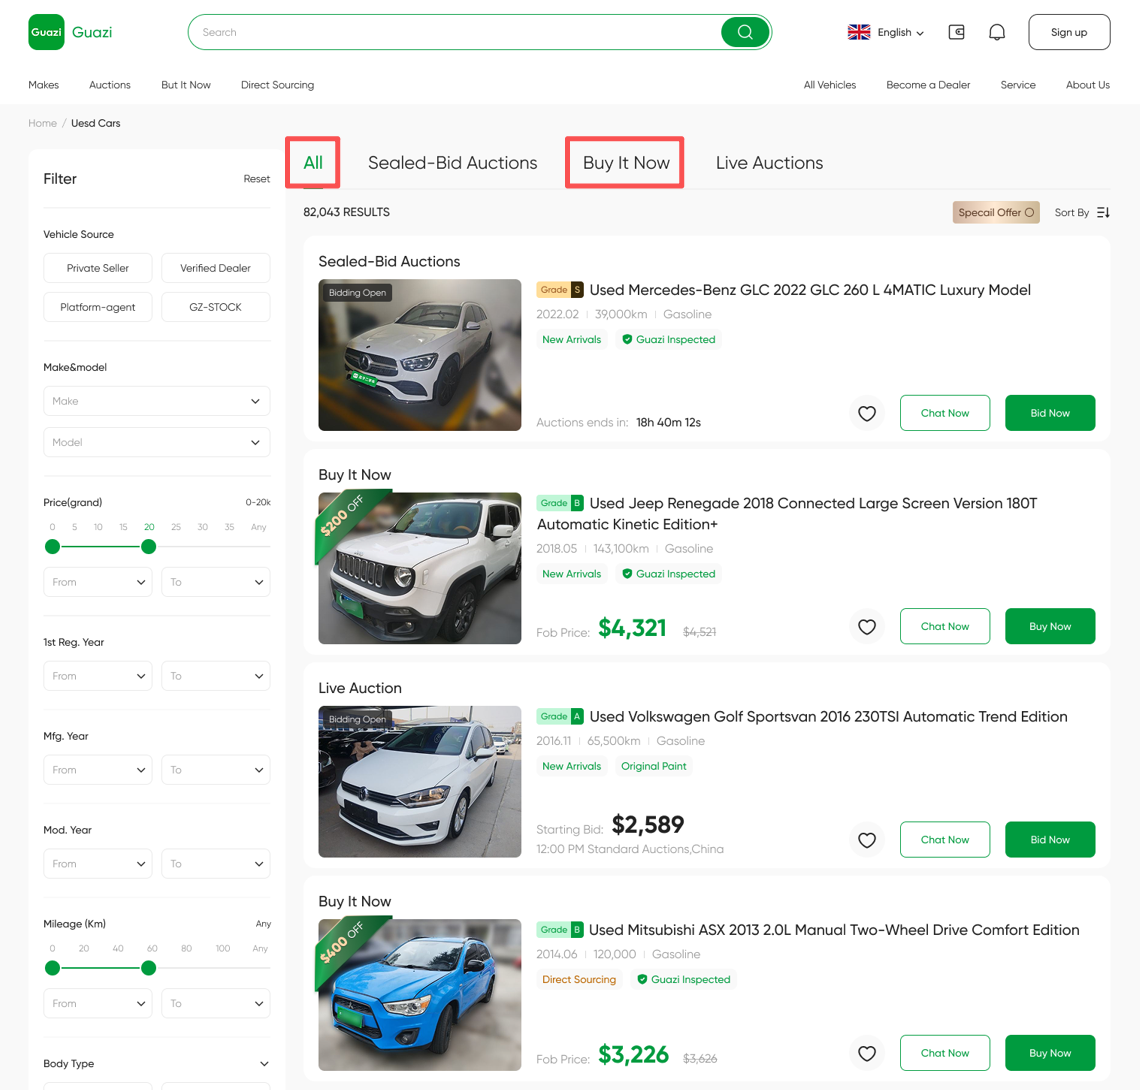Click the Sort By icon
Image resolution: width=1140 pixels, height=1090 pixels.
coord(1103,212)
